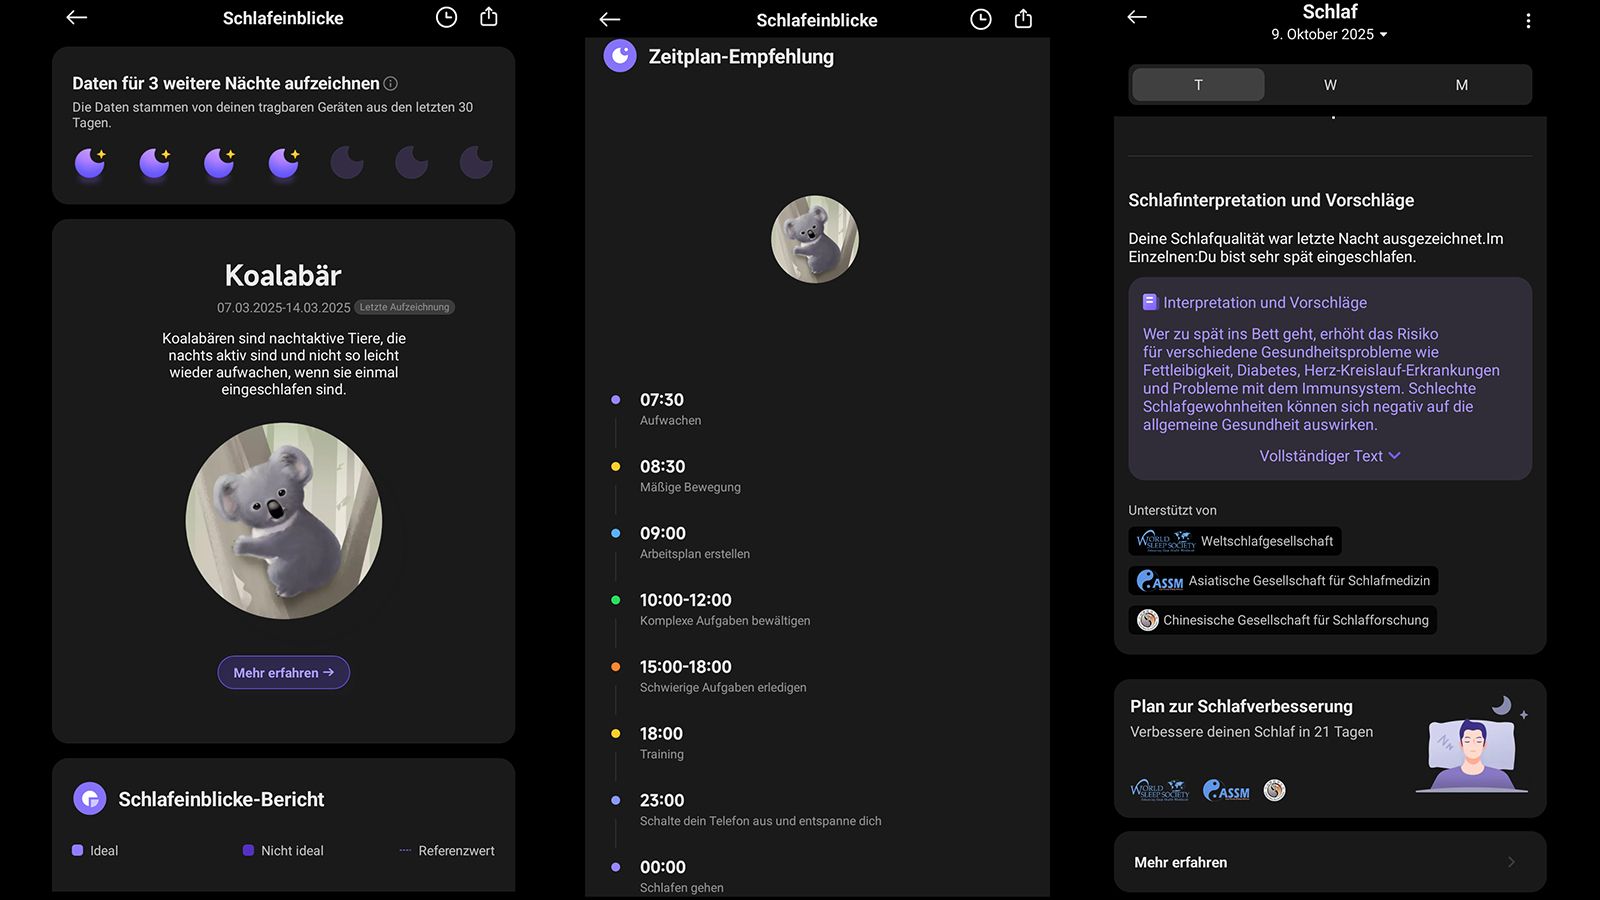Viewport: 1600px width, 900px height.
Task: Tap Schlafeinblicke-Bericht purple chart icon
Action: pos(90,799)
